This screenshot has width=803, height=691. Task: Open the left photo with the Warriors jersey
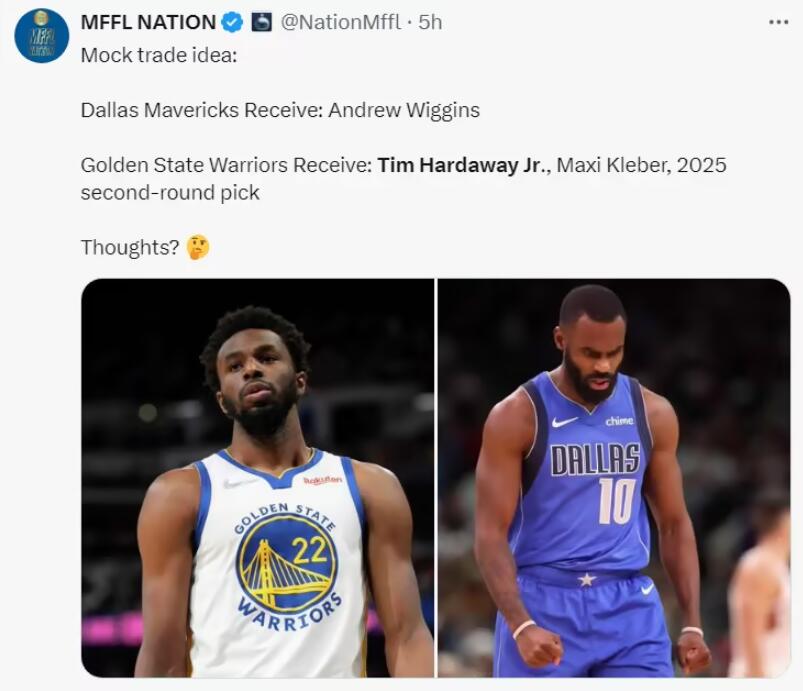[257, 477]
